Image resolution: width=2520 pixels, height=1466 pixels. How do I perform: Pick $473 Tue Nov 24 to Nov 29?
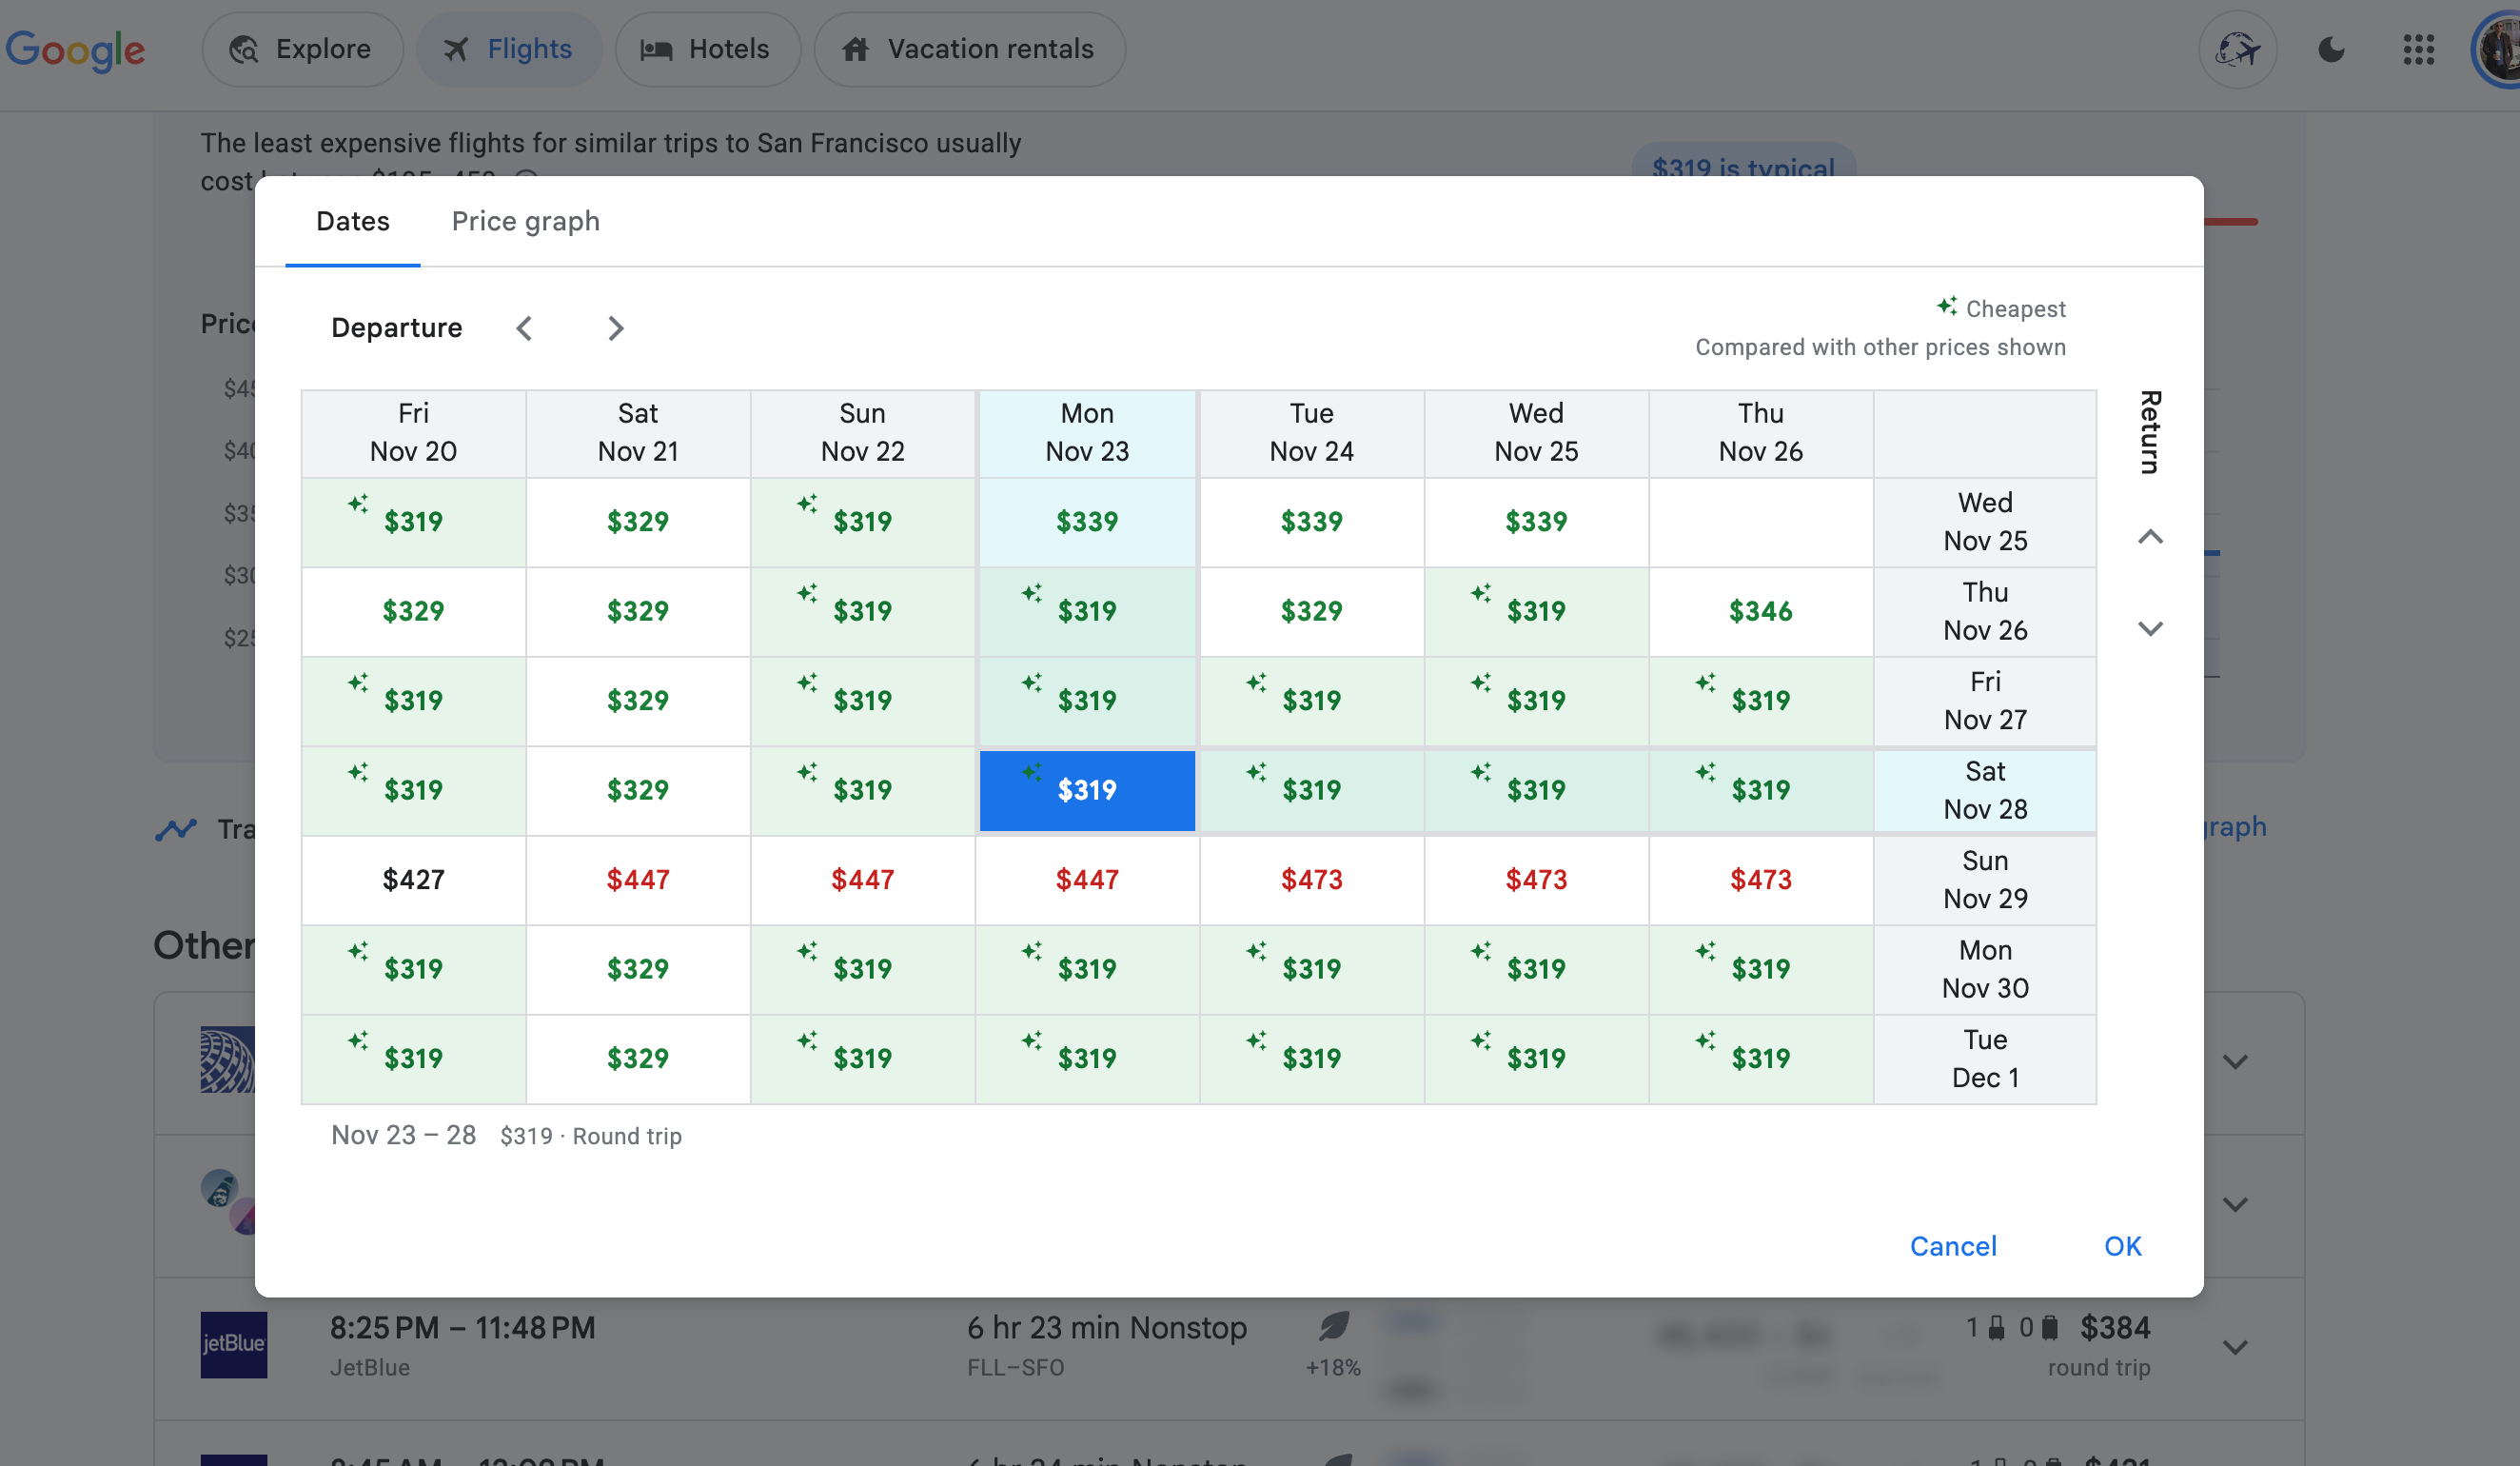(x=1311, y=880)
